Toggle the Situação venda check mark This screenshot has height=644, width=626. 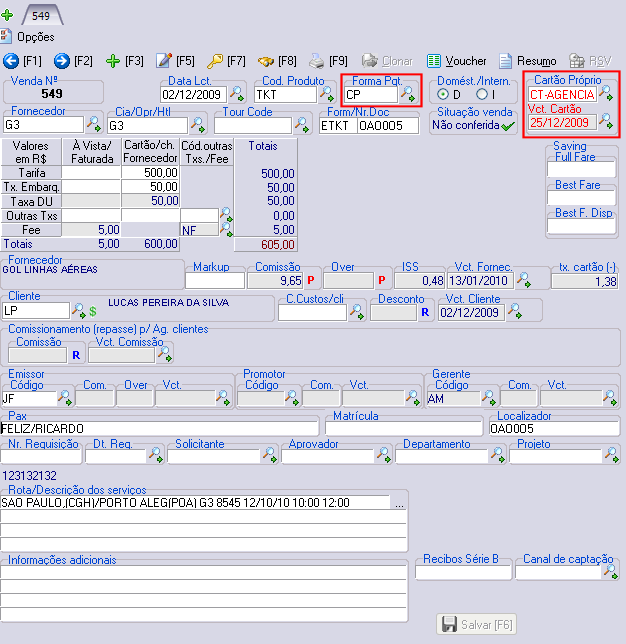click(x=508, y=126)
